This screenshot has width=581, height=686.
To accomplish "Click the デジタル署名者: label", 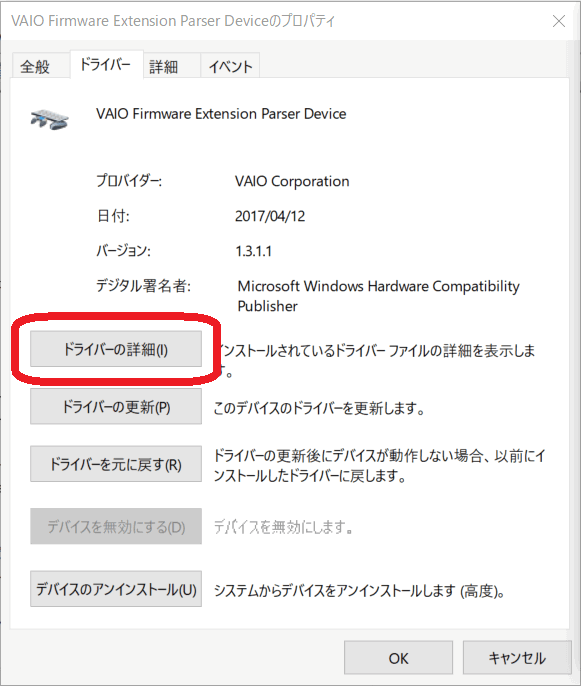I will [x=144, y=286].
